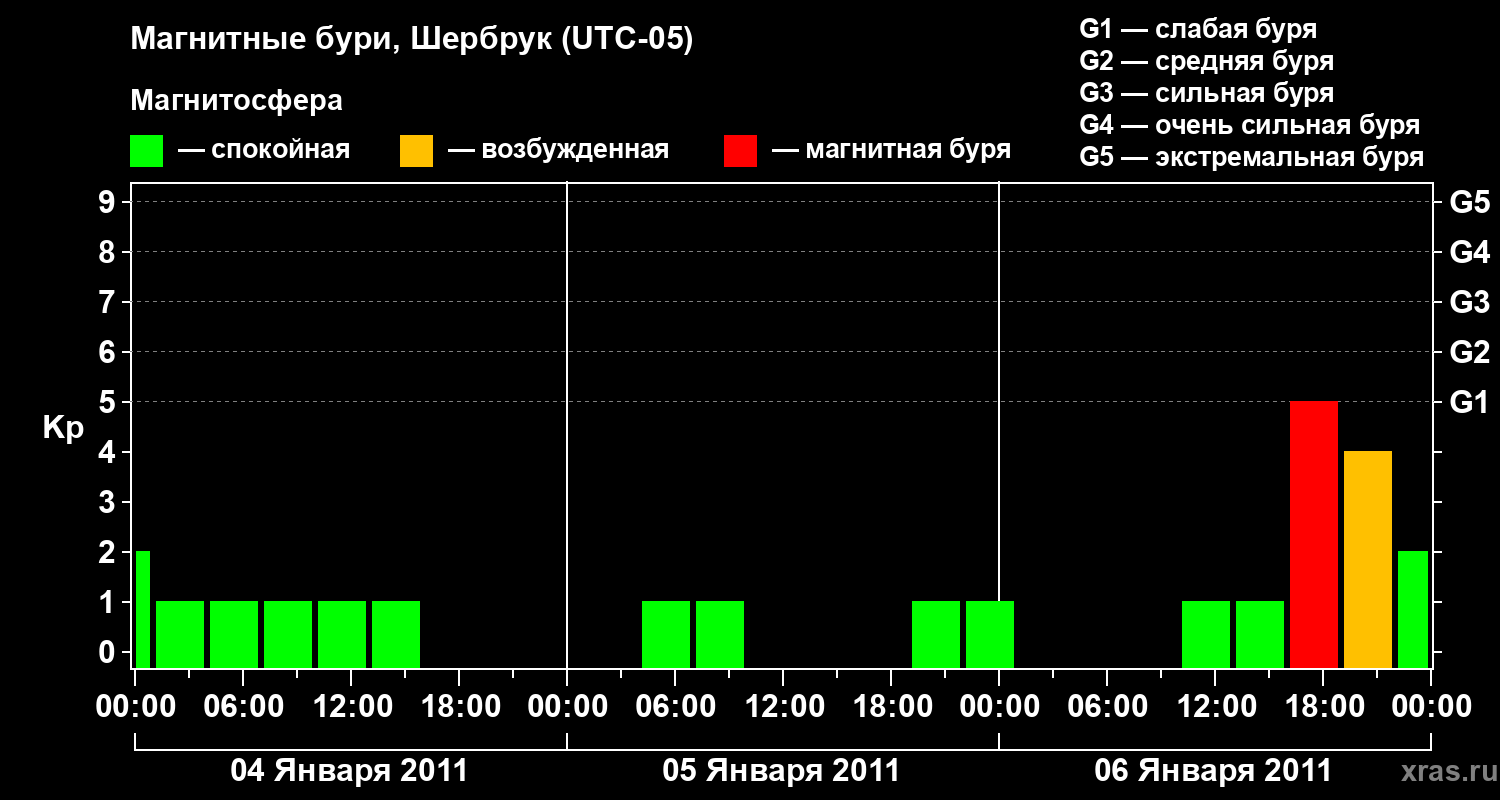Viewport: 1500px width, 800px height.
Task: Click the green 'спокойная' legend swatch
Action: coord(147,151)
